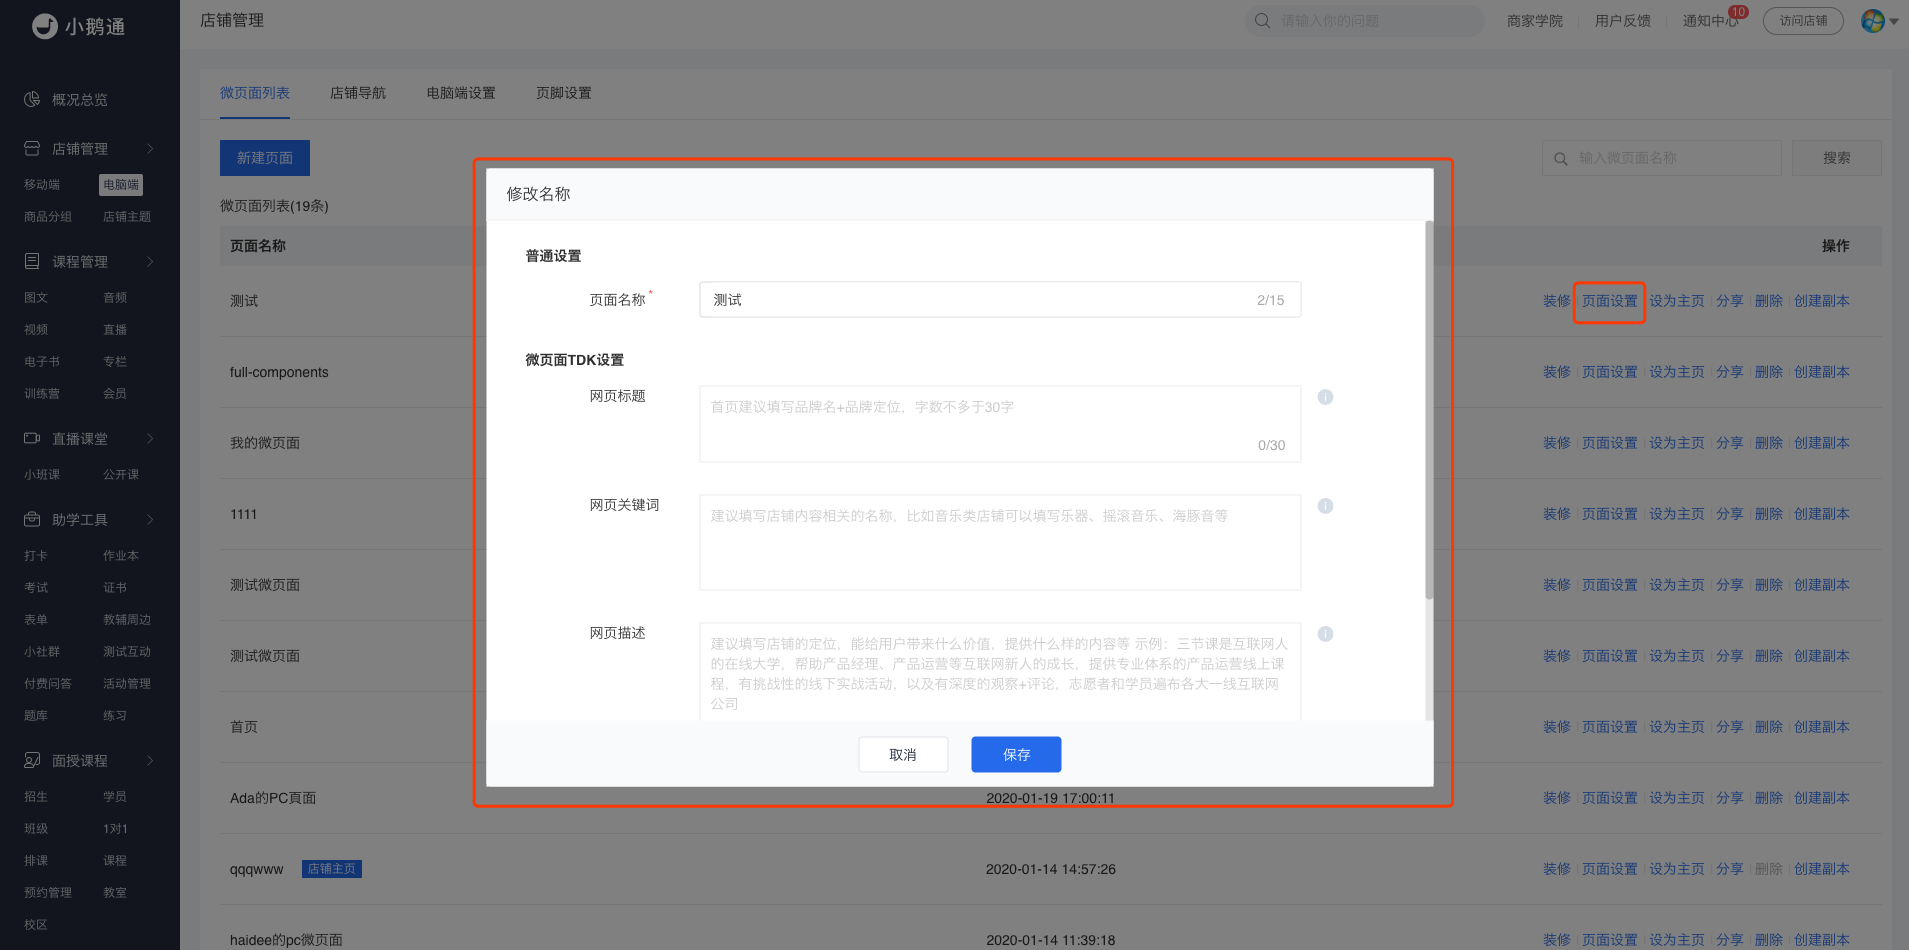This screenshot has width=1909, height=950.
Task: Click the 操作 column header
Action: click(1835, 246)
